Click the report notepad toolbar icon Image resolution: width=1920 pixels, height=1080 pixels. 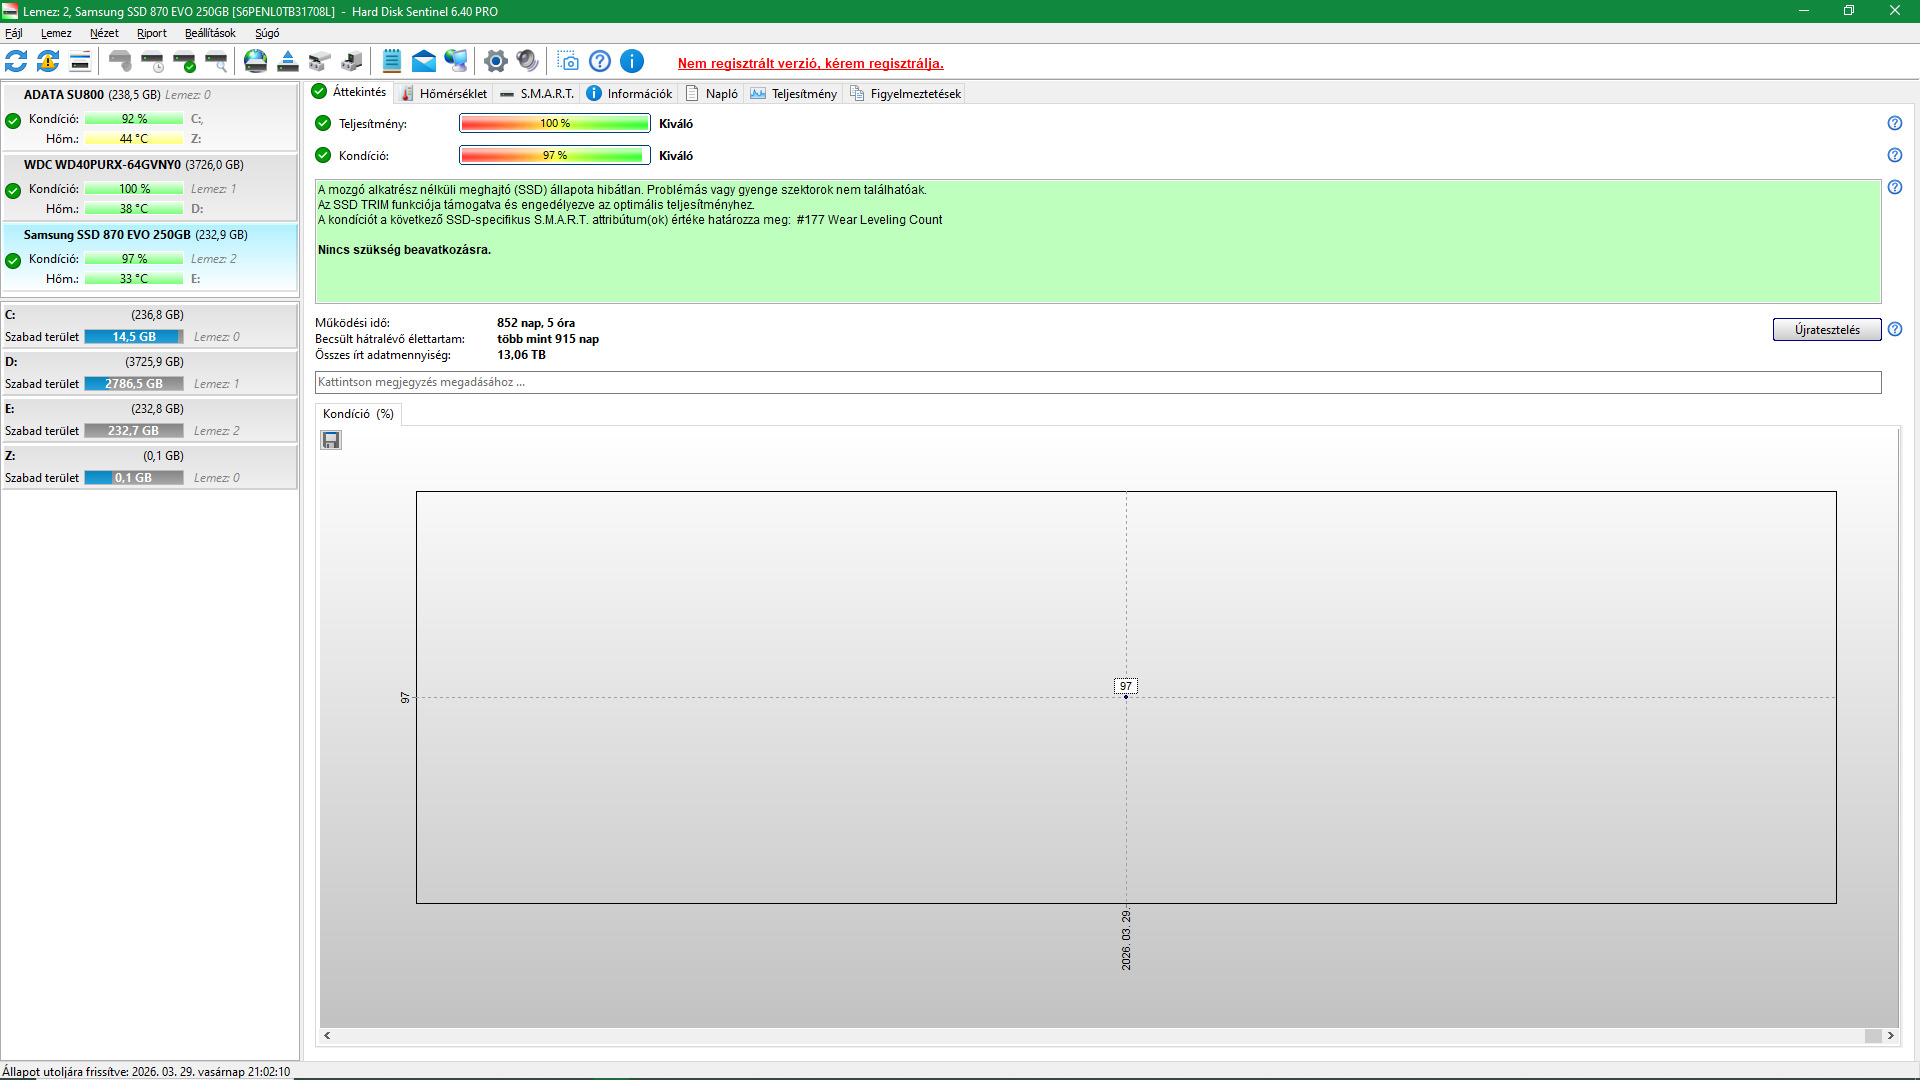(392, 62)
